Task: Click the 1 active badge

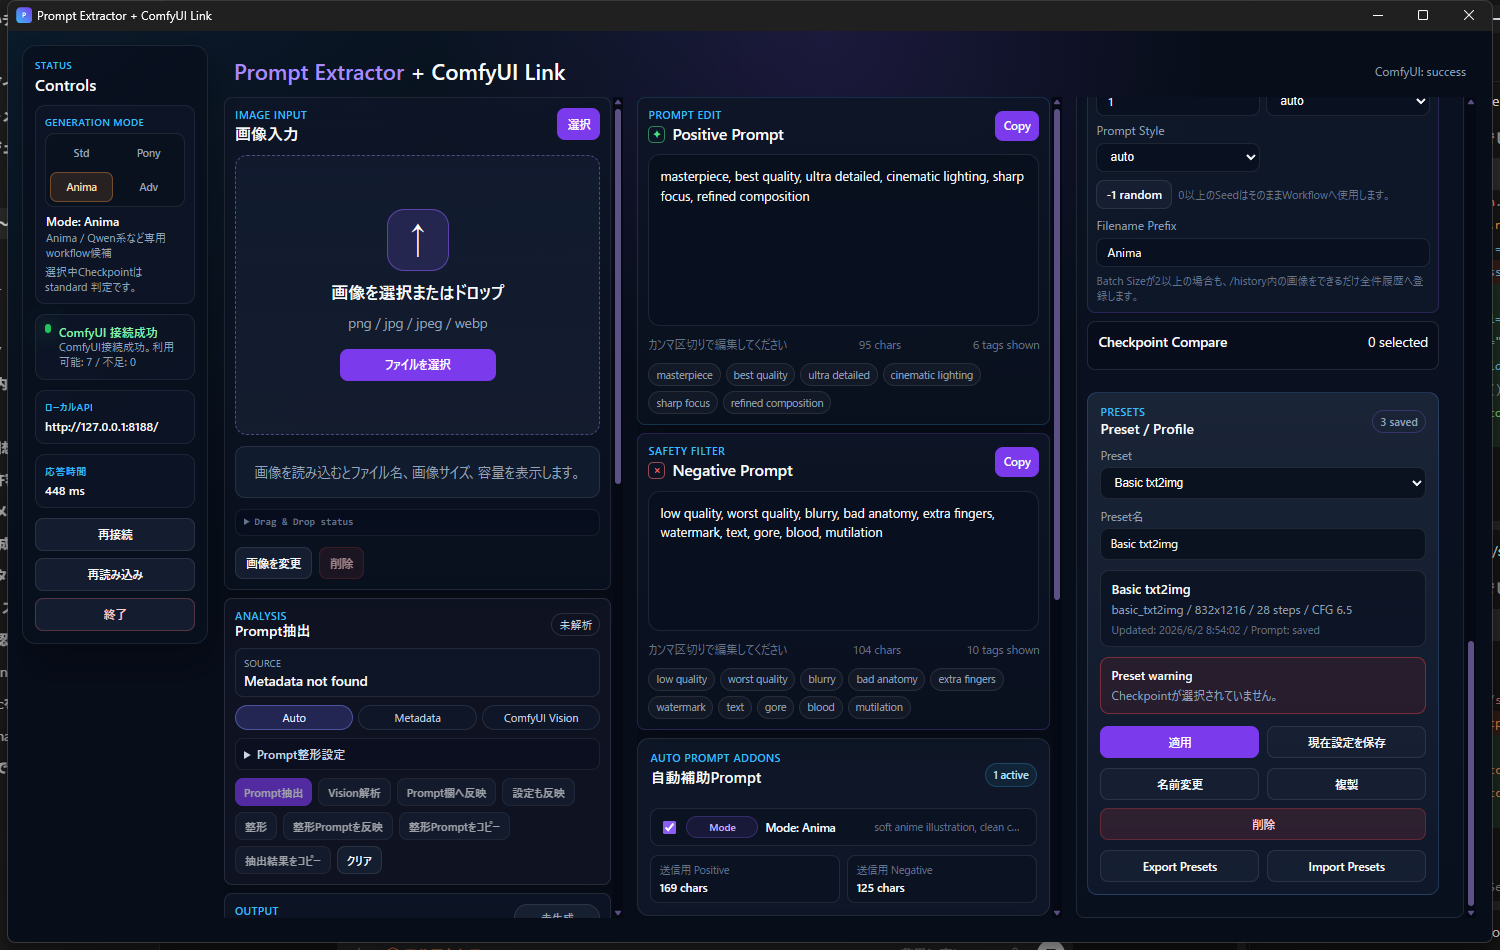Action: click(x=1011, y=775)
